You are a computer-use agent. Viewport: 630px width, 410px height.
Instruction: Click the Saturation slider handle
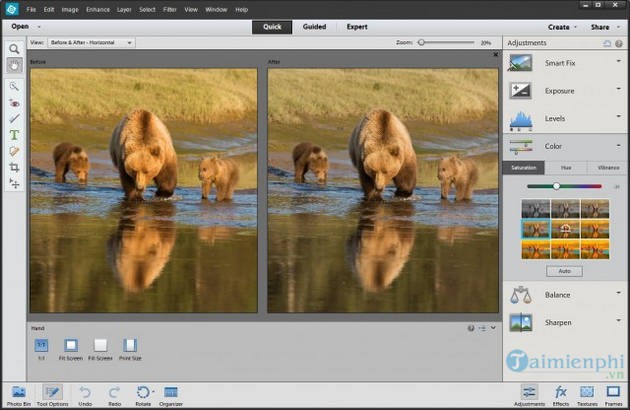(x=556, y=186)
